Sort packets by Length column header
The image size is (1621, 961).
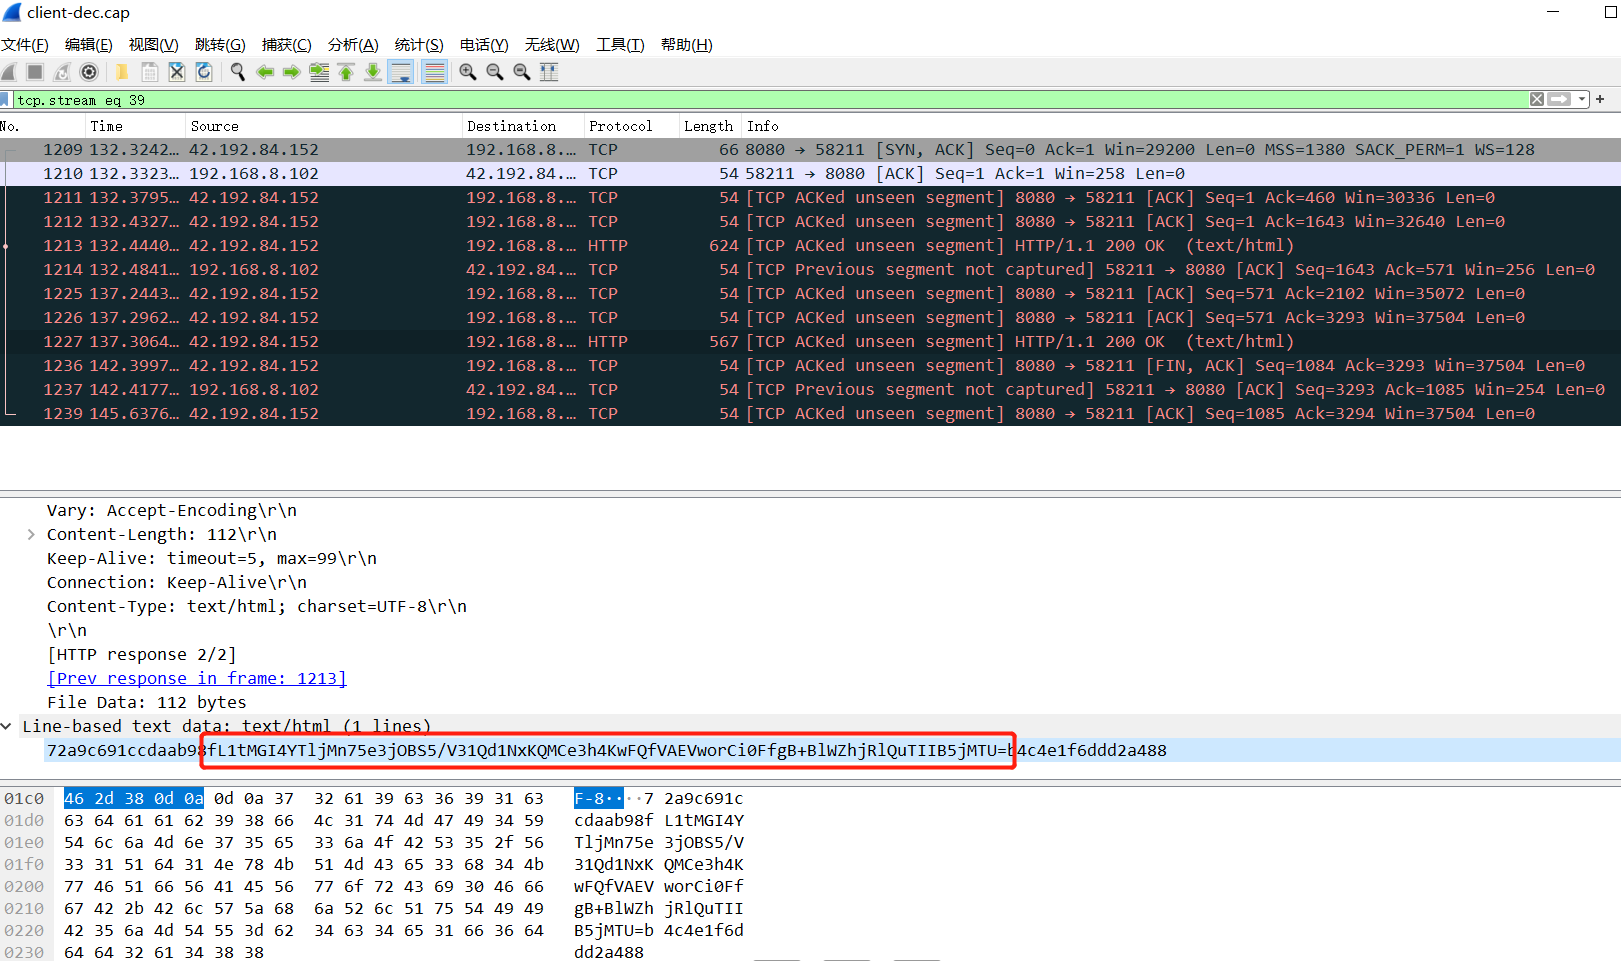(x=709, y=126)
